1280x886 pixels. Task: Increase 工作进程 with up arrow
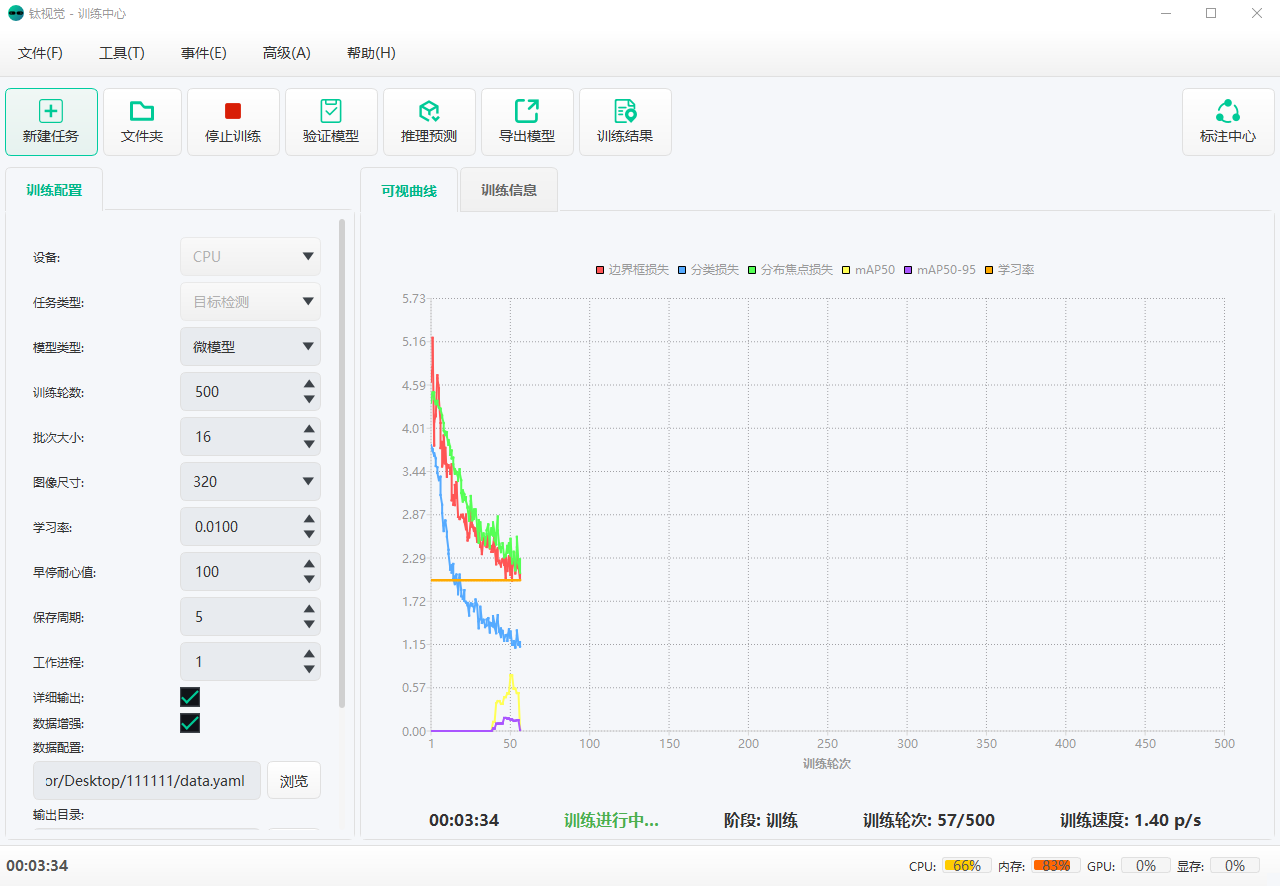click(309, 653)
